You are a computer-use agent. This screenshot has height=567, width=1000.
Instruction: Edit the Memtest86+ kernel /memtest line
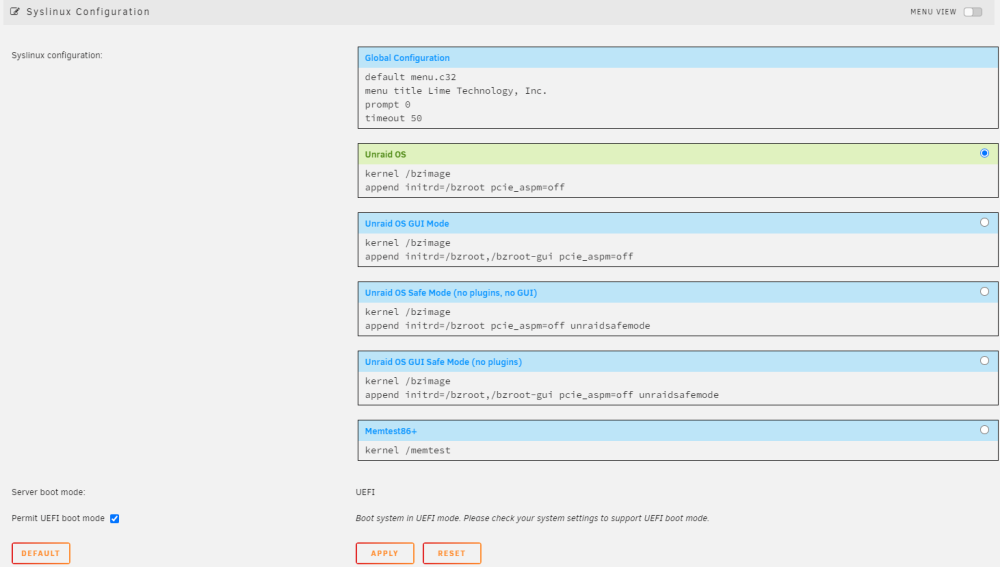(678, 450)
